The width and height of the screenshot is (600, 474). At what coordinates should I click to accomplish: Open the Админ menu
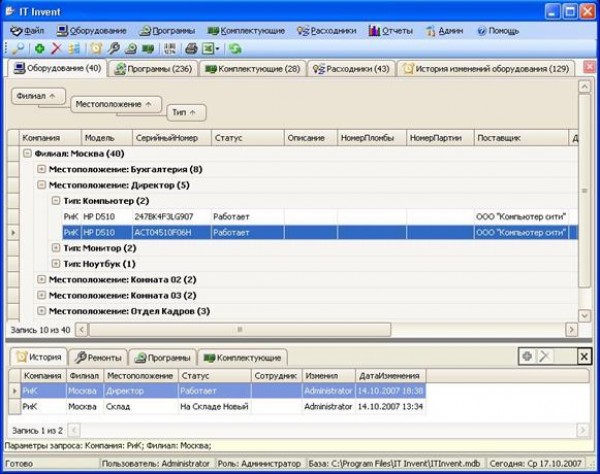coord(444,31)
